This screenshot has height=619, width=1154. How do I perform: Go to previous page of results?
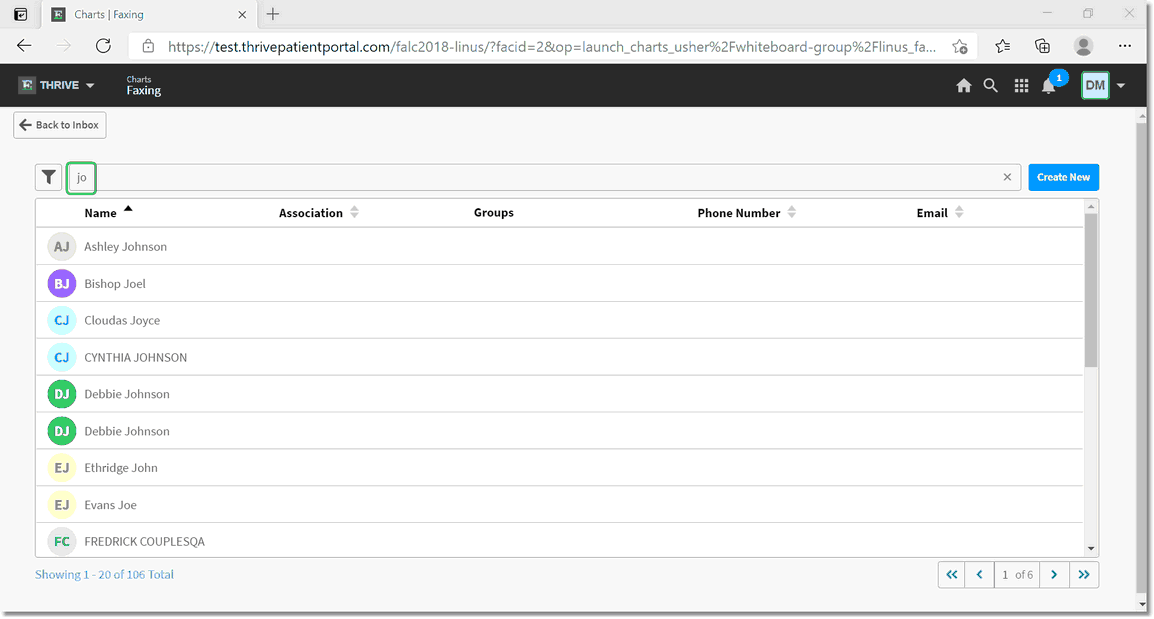(980, 575)
